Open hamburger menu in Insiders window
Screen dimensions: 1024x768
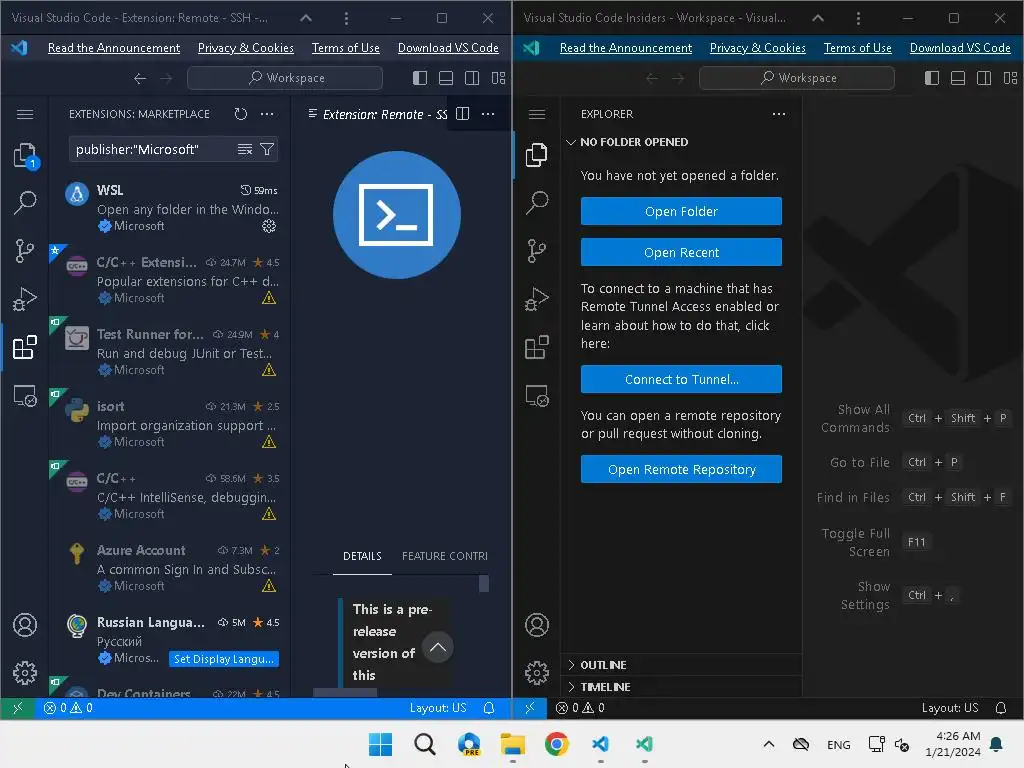tap(537, 114)
